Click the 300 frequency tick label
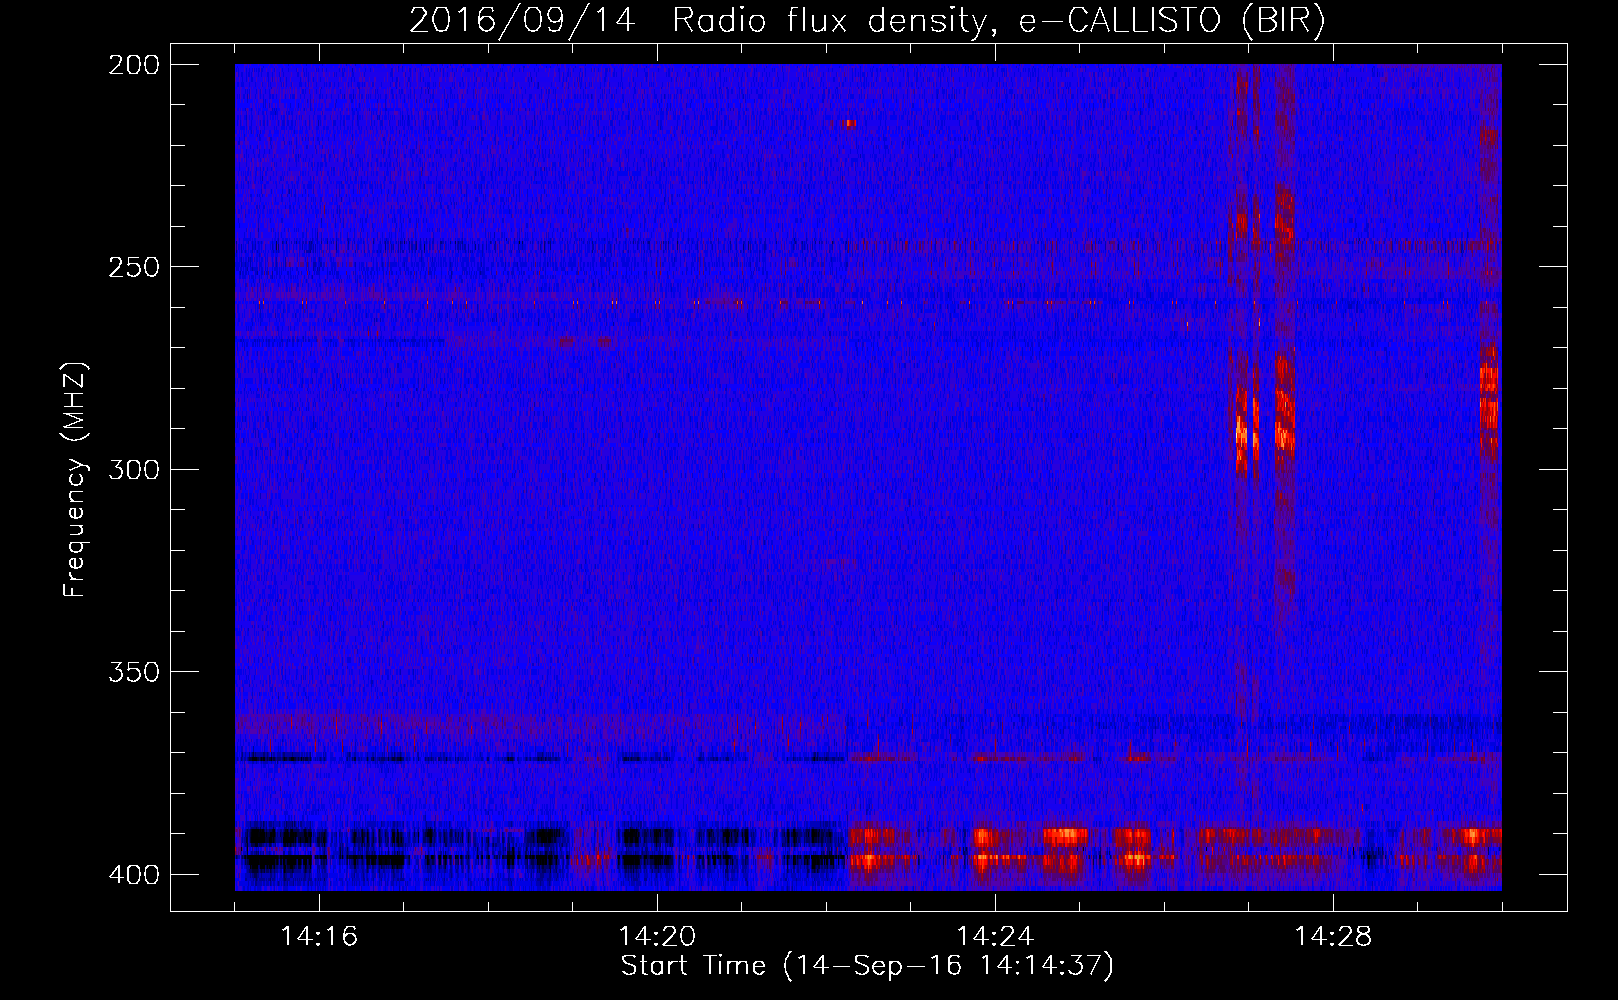 pyautogui.click(x=133, y=469)
